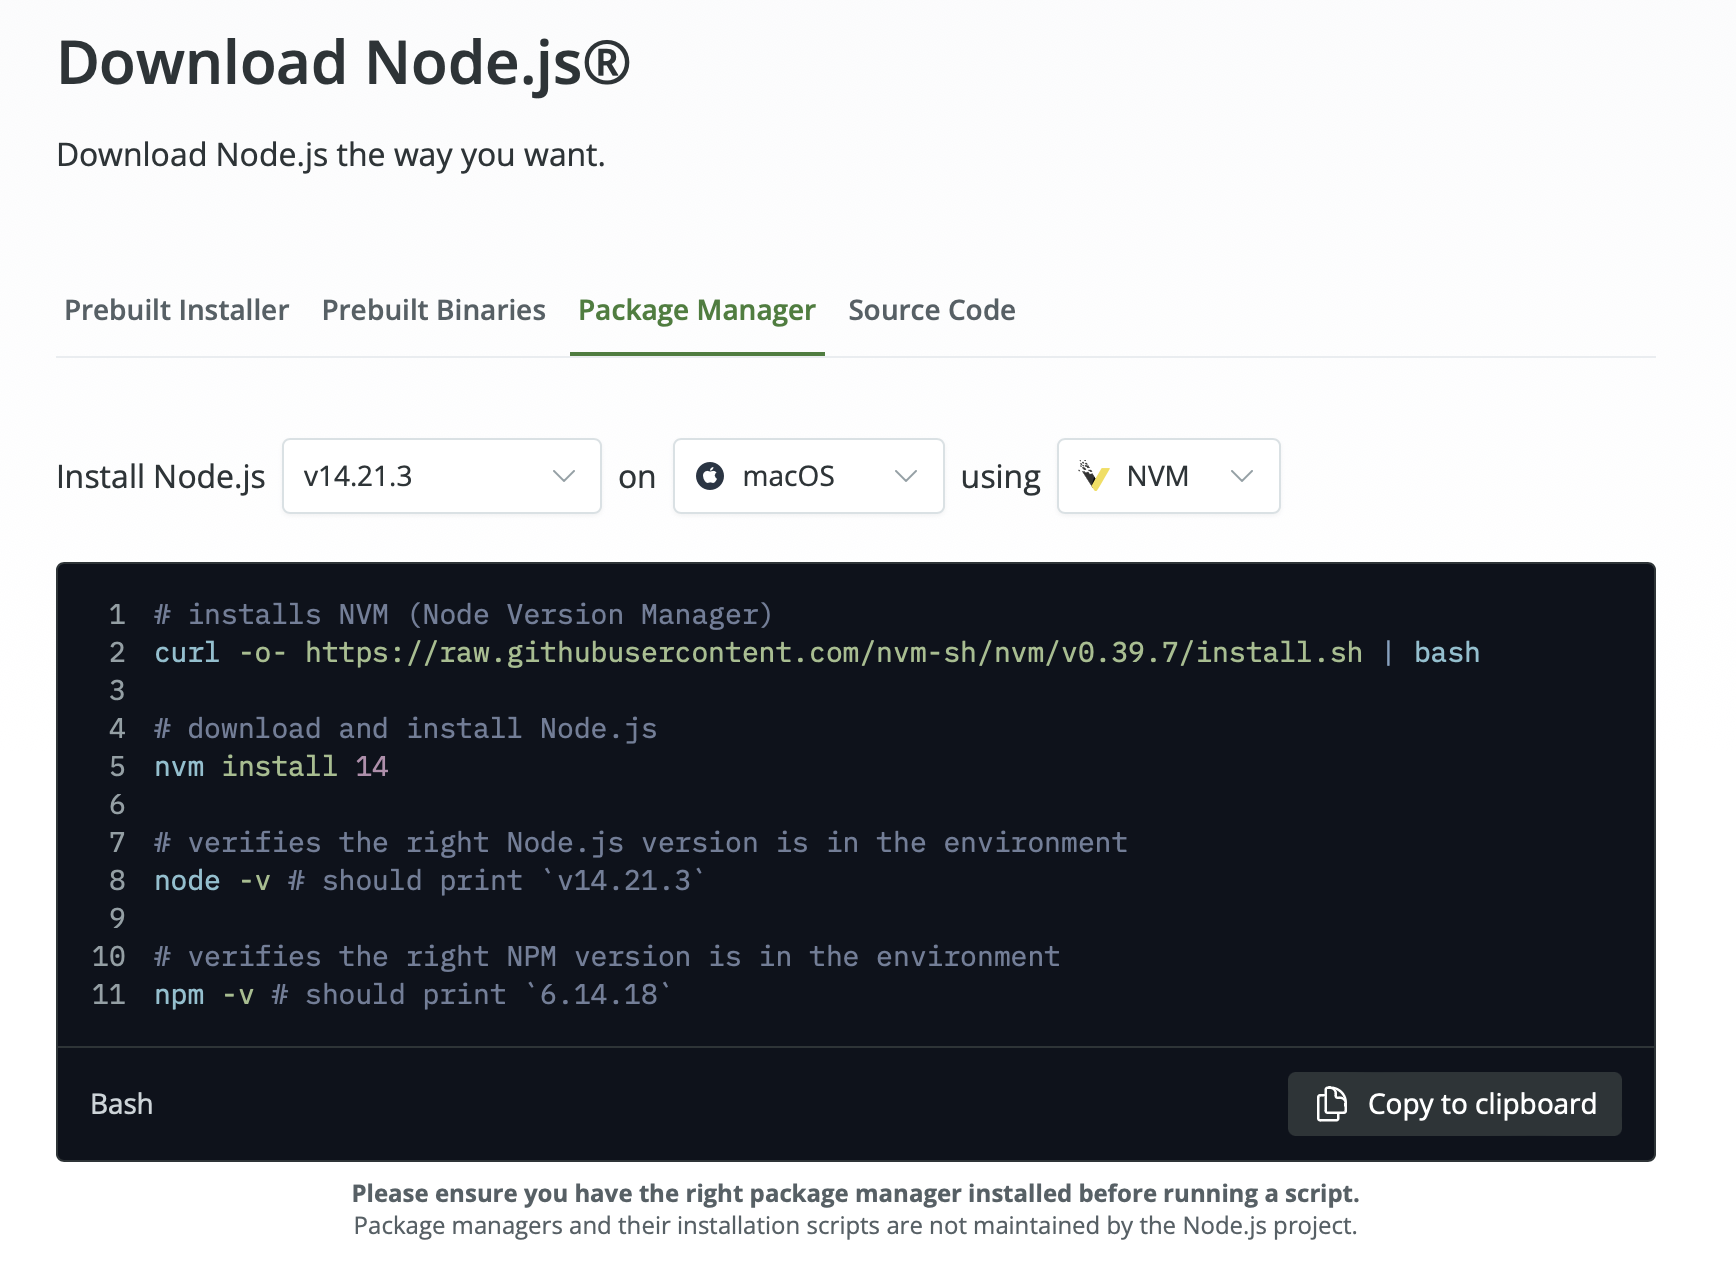Click the 'bash' pipe target word
1736x1262 pixels.
[x=1447, y=653]
